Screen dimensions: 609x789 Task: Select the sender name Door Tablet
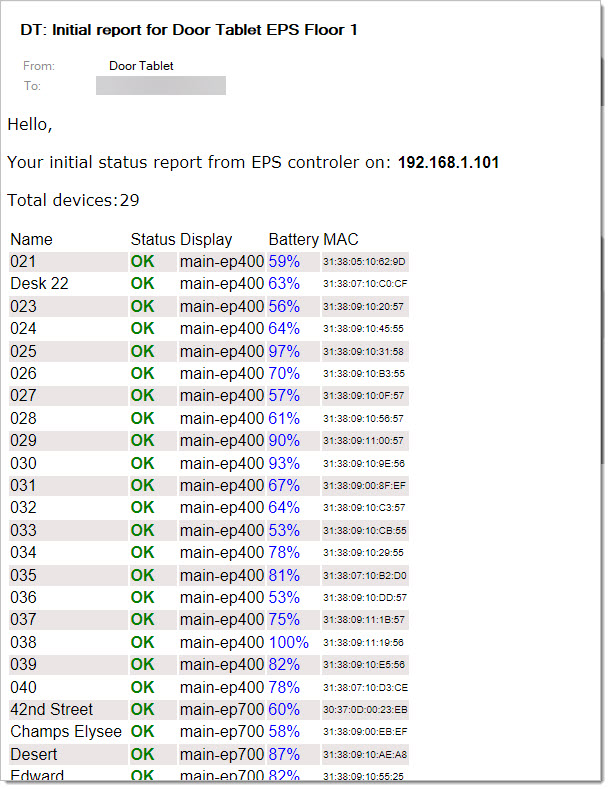[141, 66]
